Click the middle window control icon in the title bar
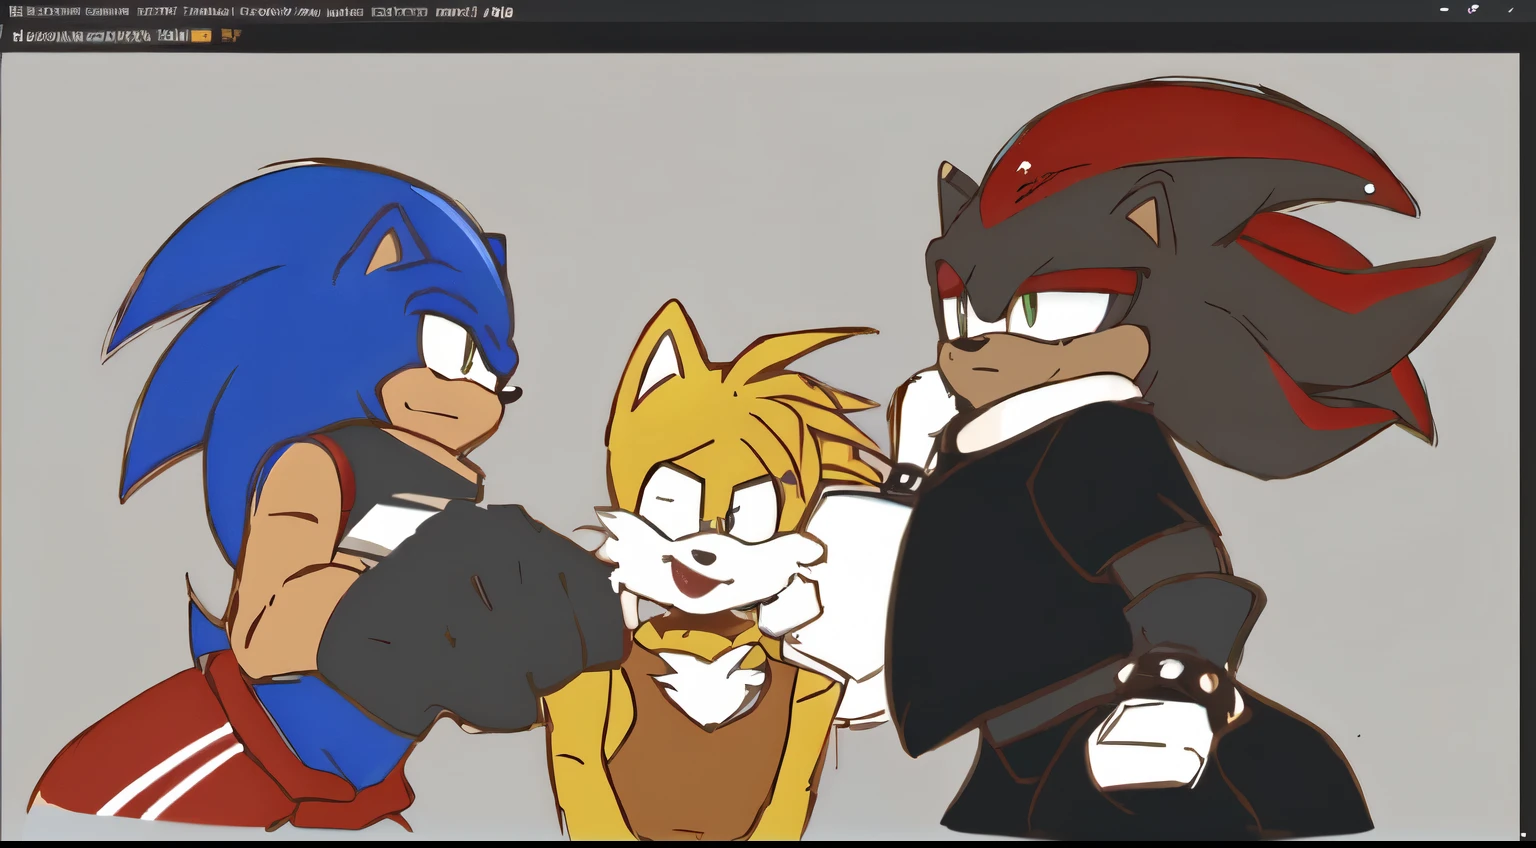This screenshot has width=1536, height=848. pyautogui.click(x=1473, y=9)
